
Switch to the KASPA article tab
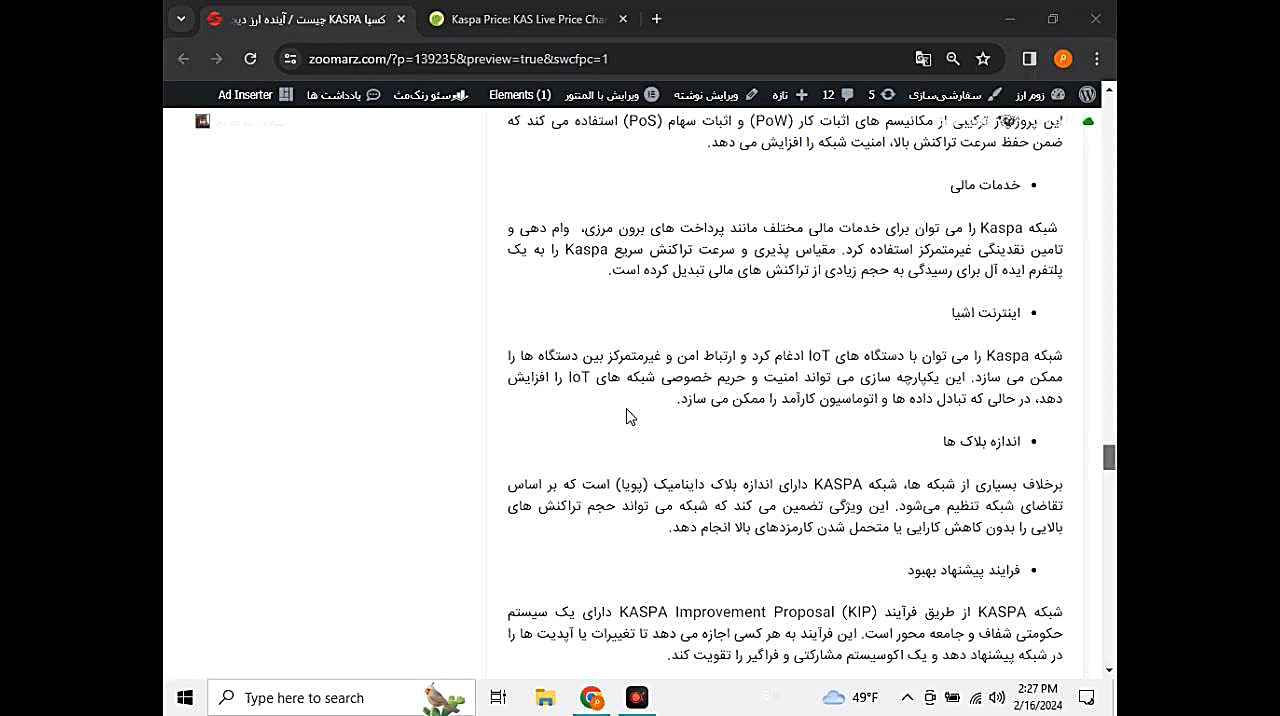306,19
